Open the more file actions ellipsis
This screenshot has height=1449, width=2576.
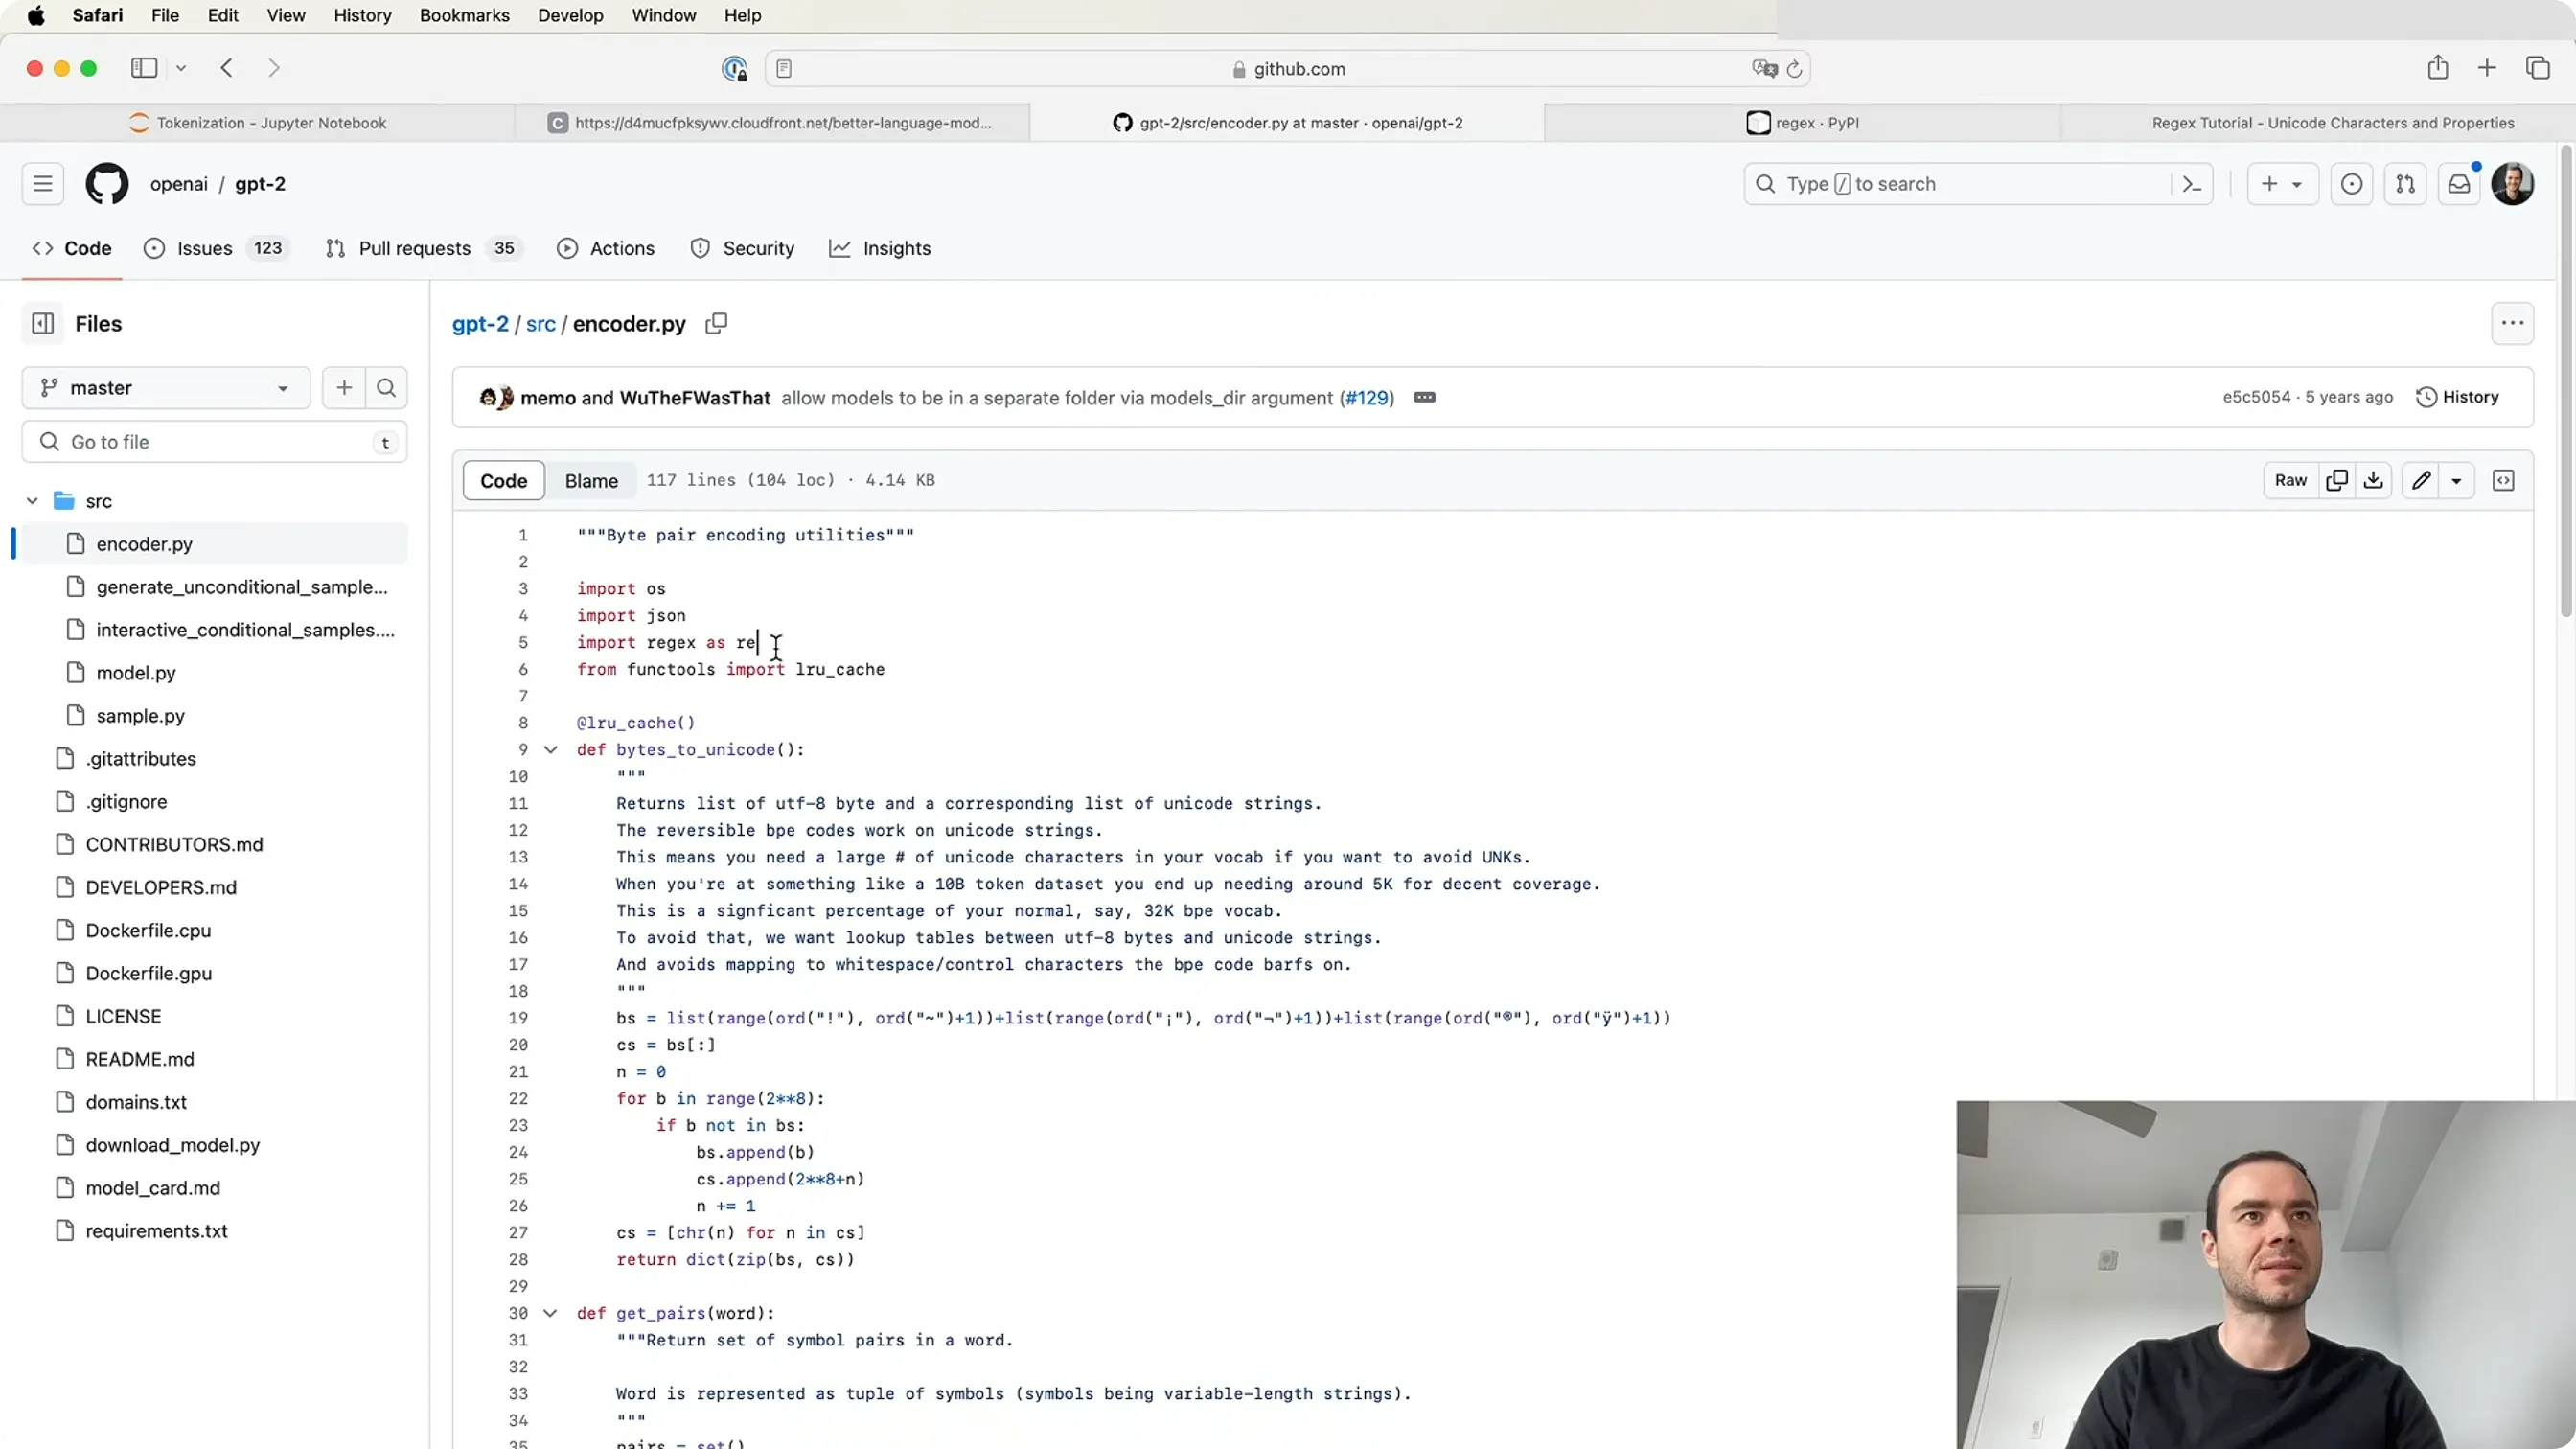2512,324
